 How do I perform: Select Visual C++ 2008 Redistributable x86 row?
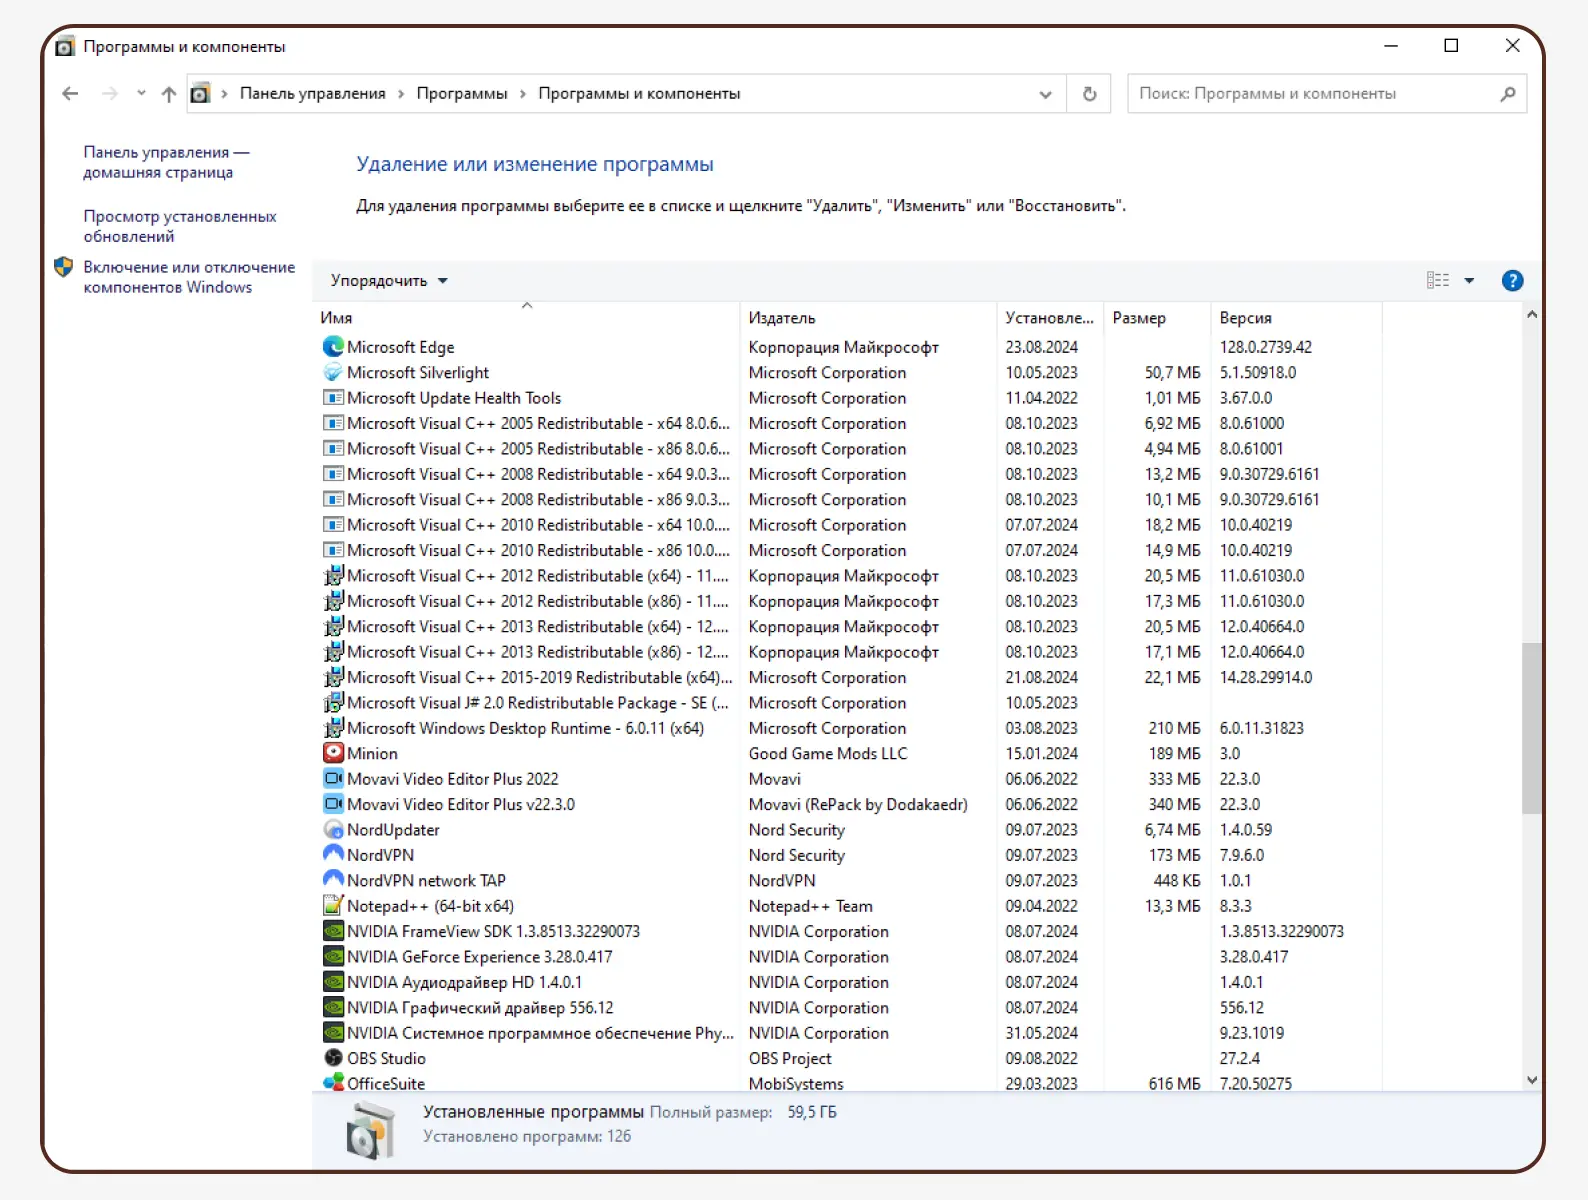coord(850,499)
